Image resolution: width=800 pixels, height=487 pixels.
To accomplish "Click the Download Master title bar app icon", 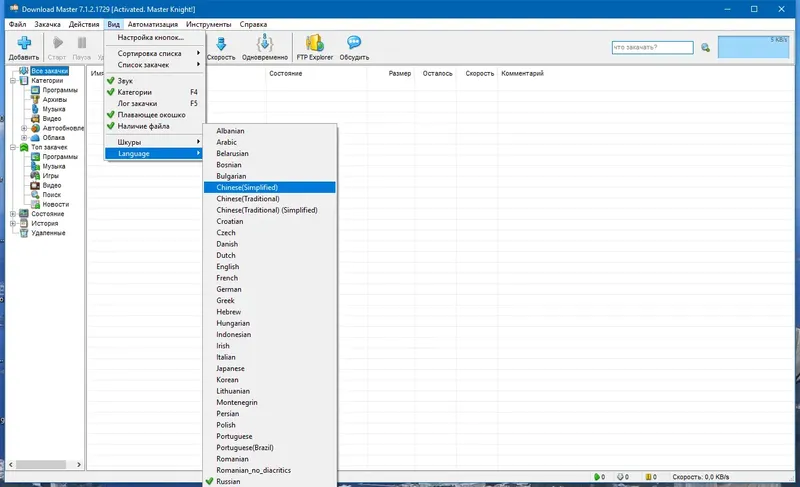I will coord(14,9).
